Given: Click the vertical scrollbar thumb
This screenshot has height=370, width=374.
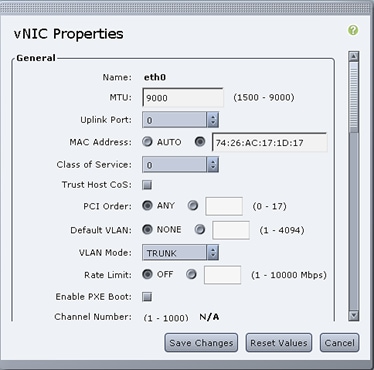Looking at the screenshot, I should pos(353,97).
